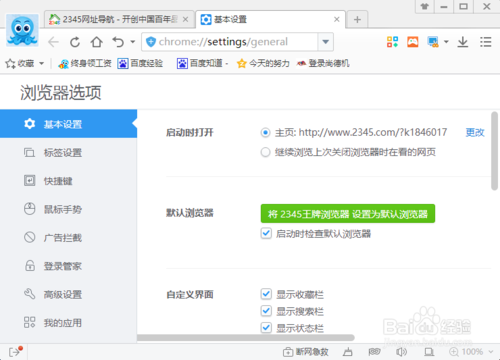Close the 基本设置 tab
The height and width of the screenshot is (360, 500).
pos(337,19)
